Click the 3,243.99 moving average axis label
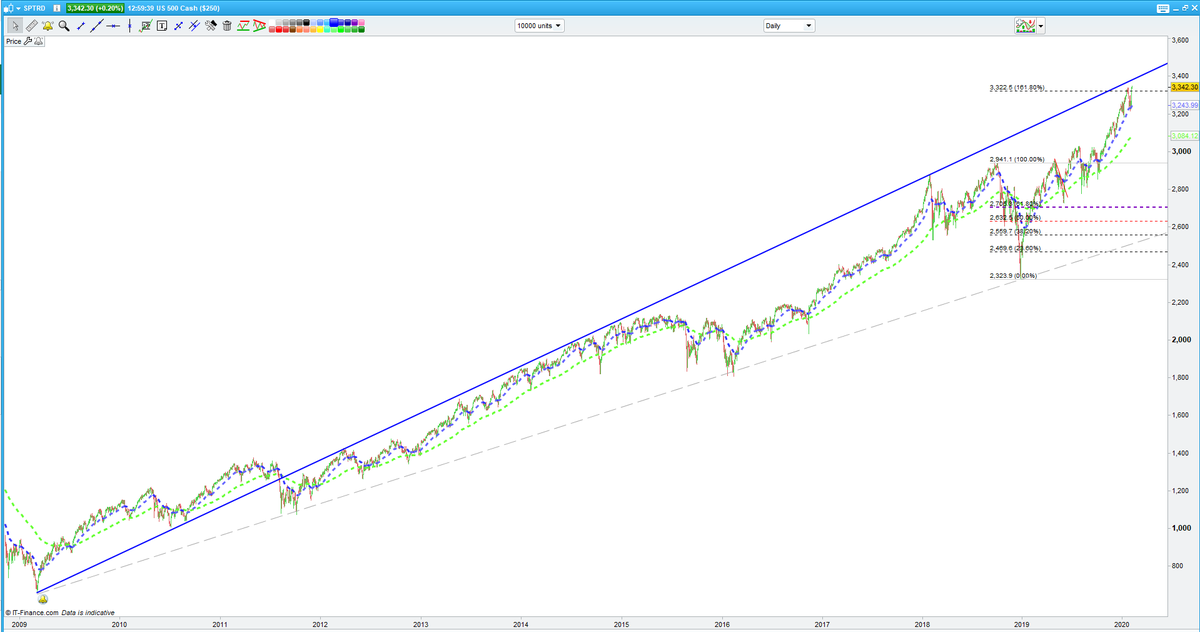The height and width of the screenshot is (632, 1200). pyautogui.click(x=1184, y=104)
